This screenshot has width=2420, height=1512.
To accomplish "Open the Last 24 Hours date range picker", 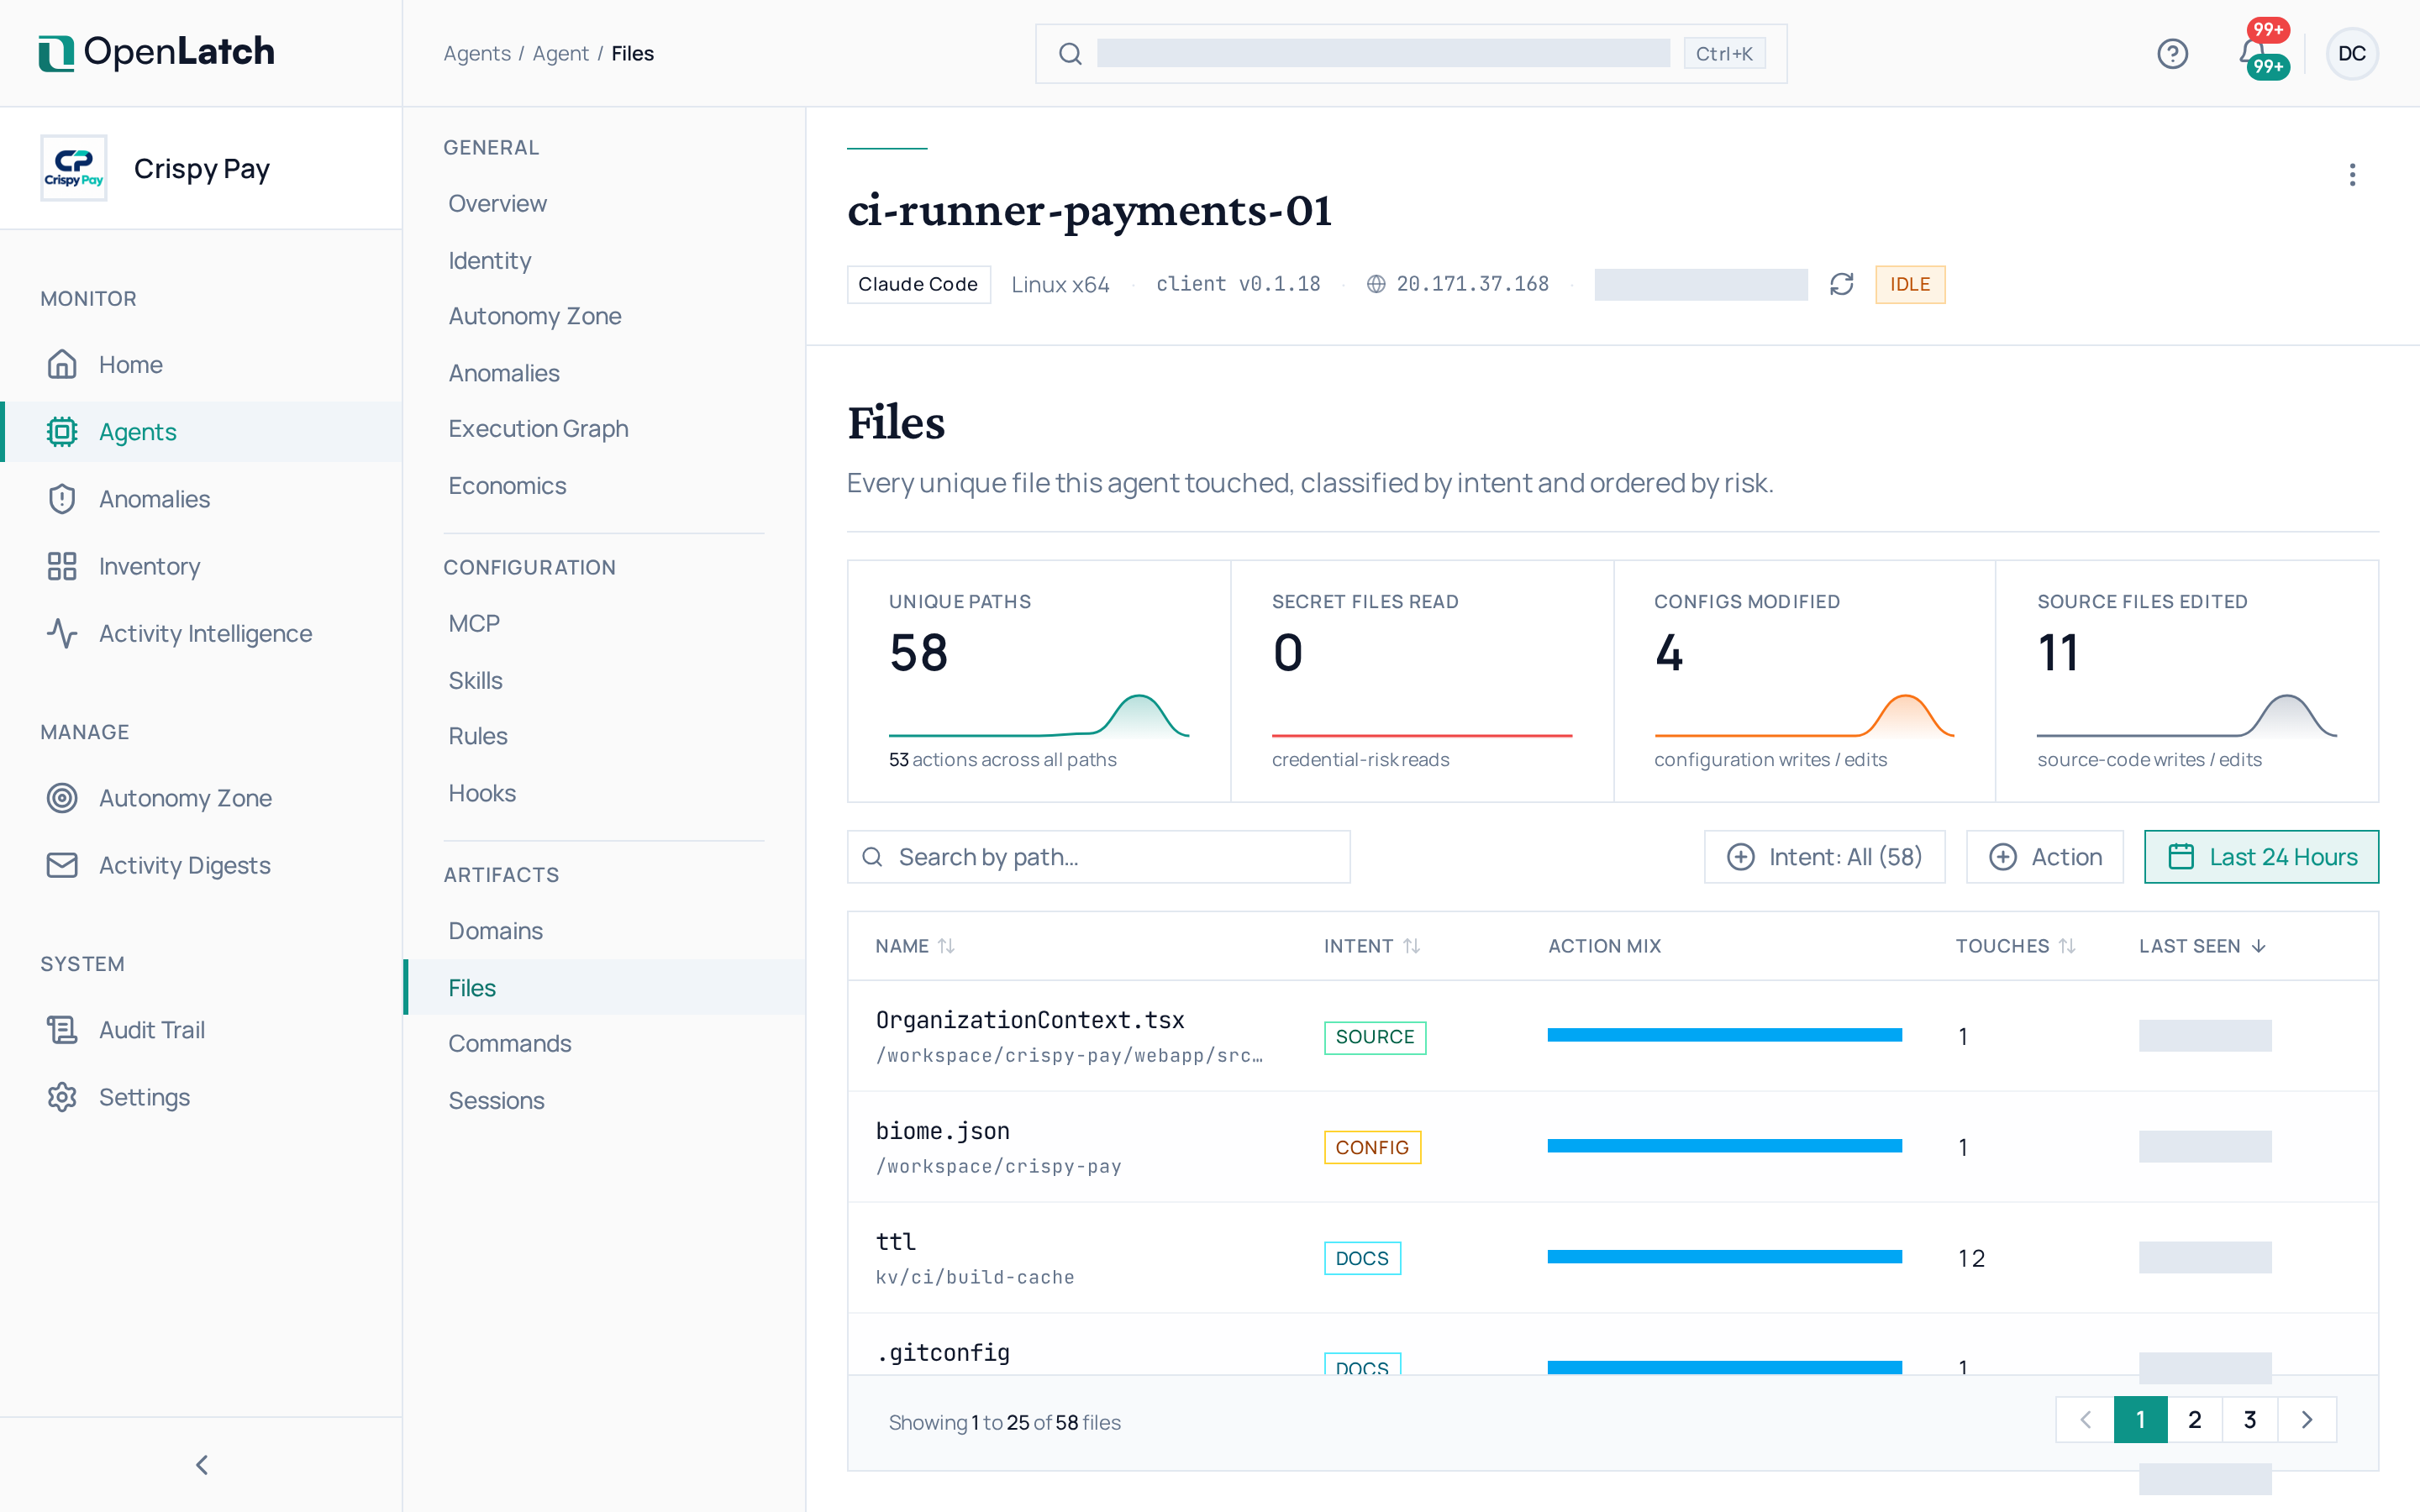I will pyautogui.click(x=2261, y=856).
